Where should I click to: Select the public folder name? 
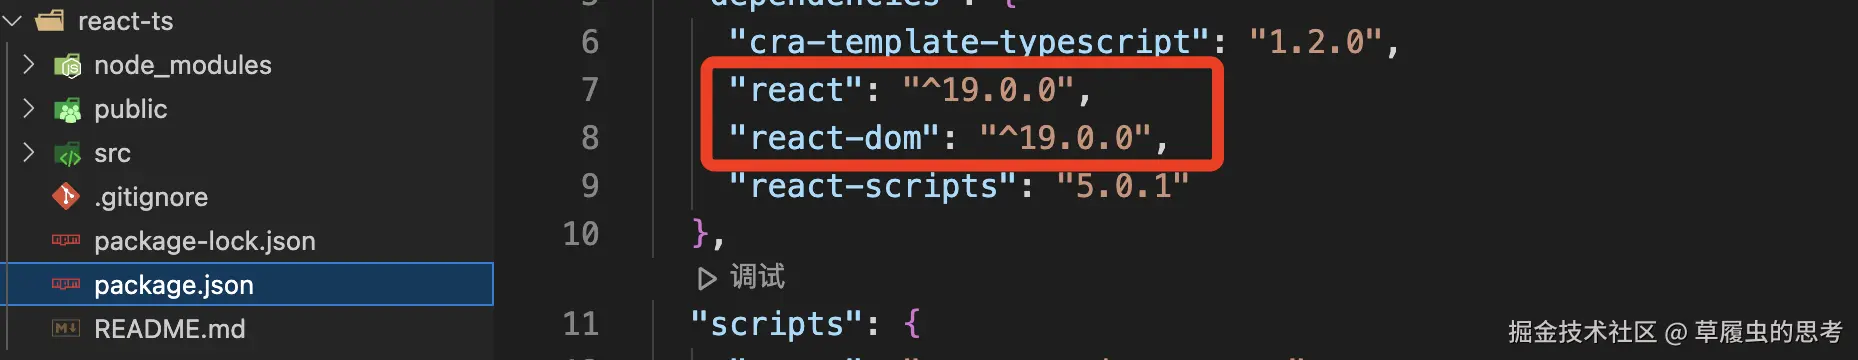click(131, 109)
